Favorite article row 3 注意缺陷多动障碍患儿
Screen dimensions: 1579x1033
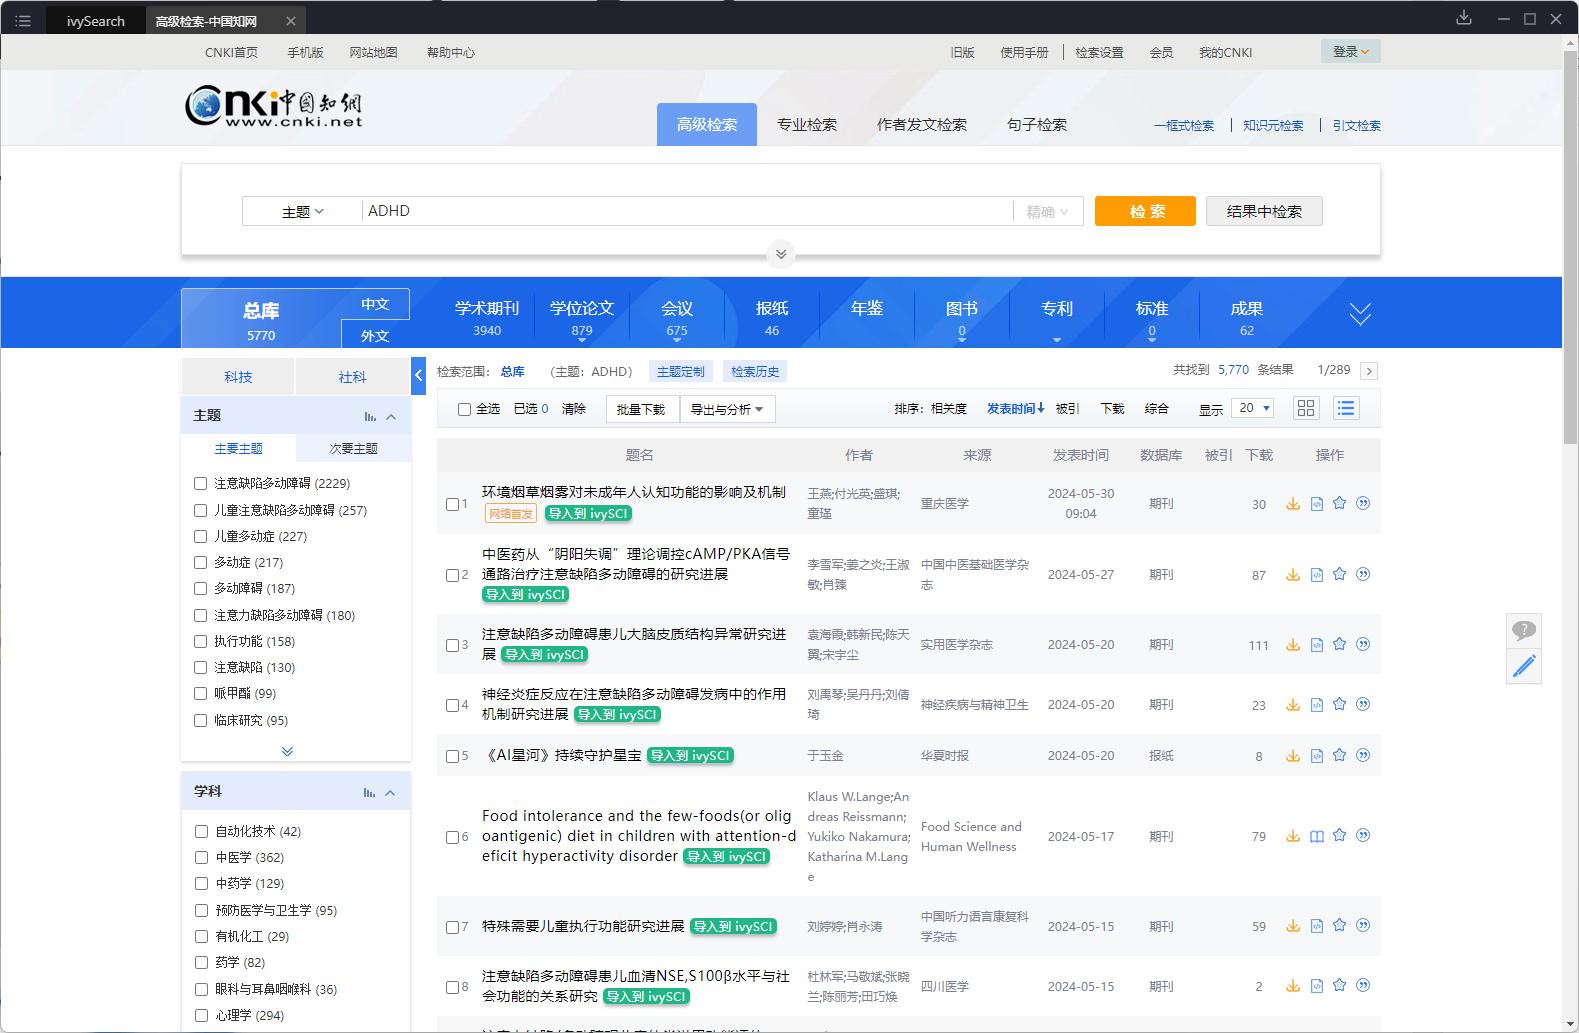coord(1340,644)
